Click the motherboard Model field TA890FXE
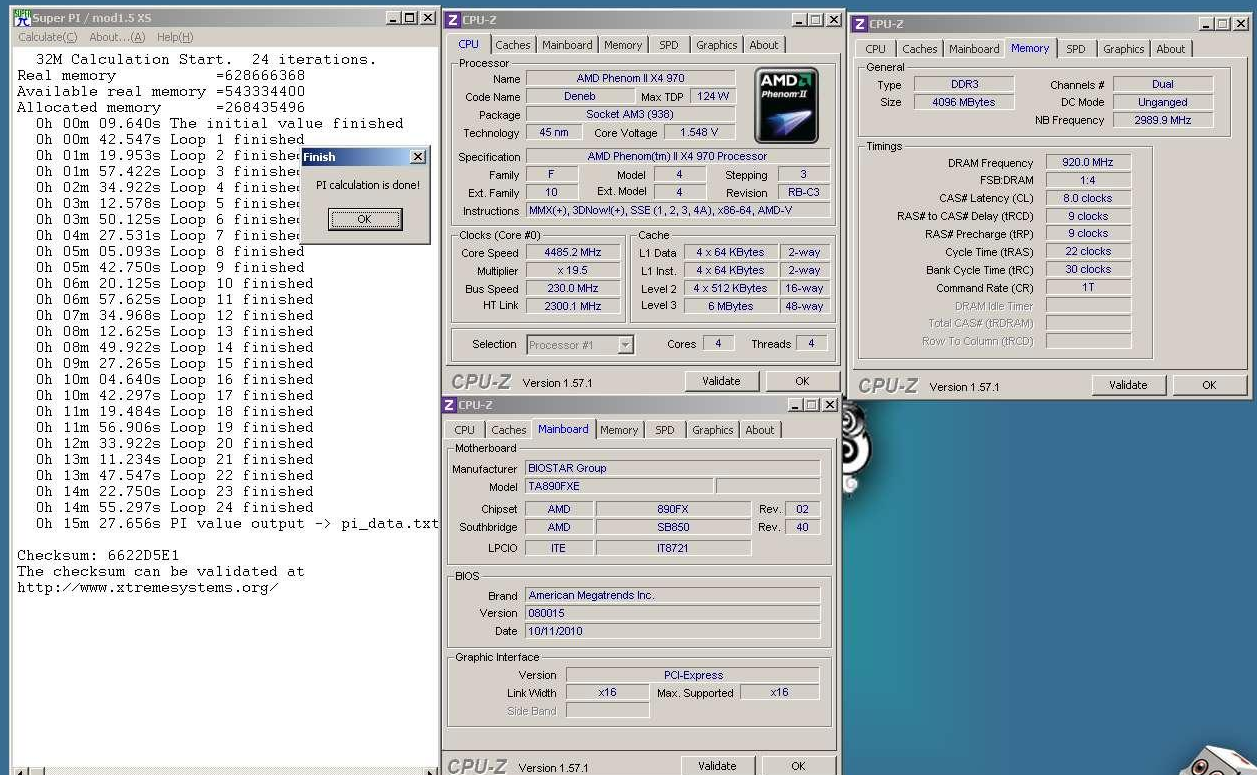Screen dimensions: 1257x775 (619, 487)
